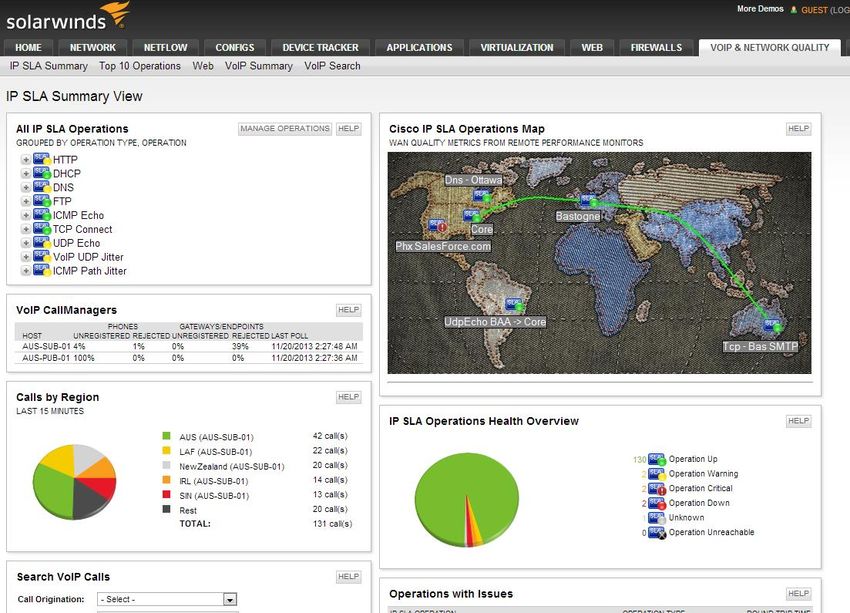Click the FTP operation type icon
The image size is (850, 613).
tap(42, 201)
